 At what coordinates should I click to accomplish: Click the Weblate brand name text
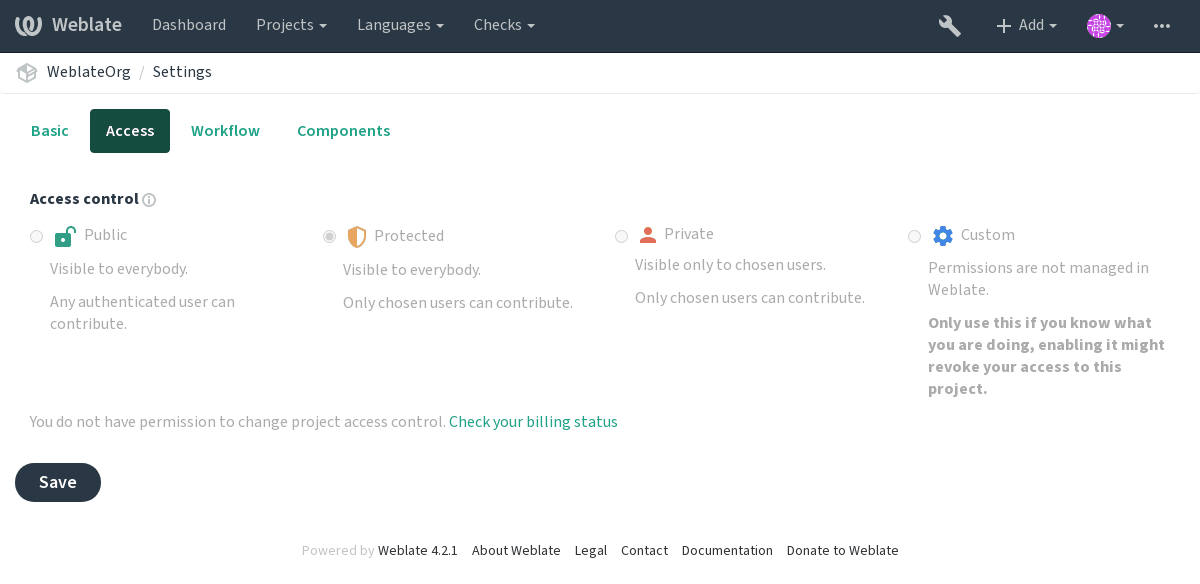(x=87, y=26)
